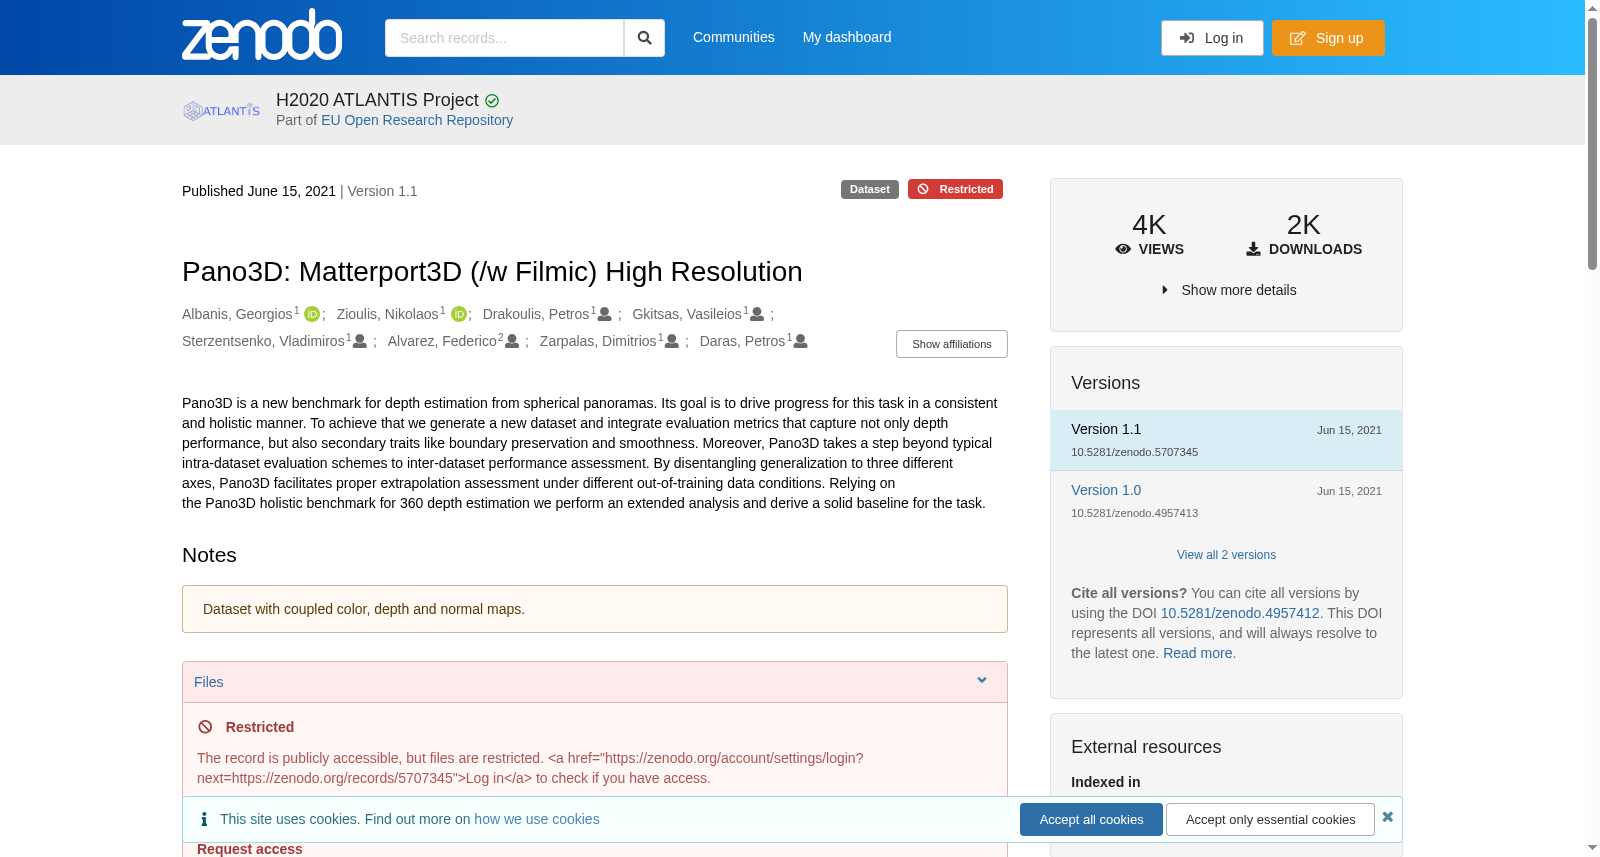Screen dimensions: 1600x857
Task: Open Zioulis Nikolaos ORCID icon
Action: click(x=459, y=314)
